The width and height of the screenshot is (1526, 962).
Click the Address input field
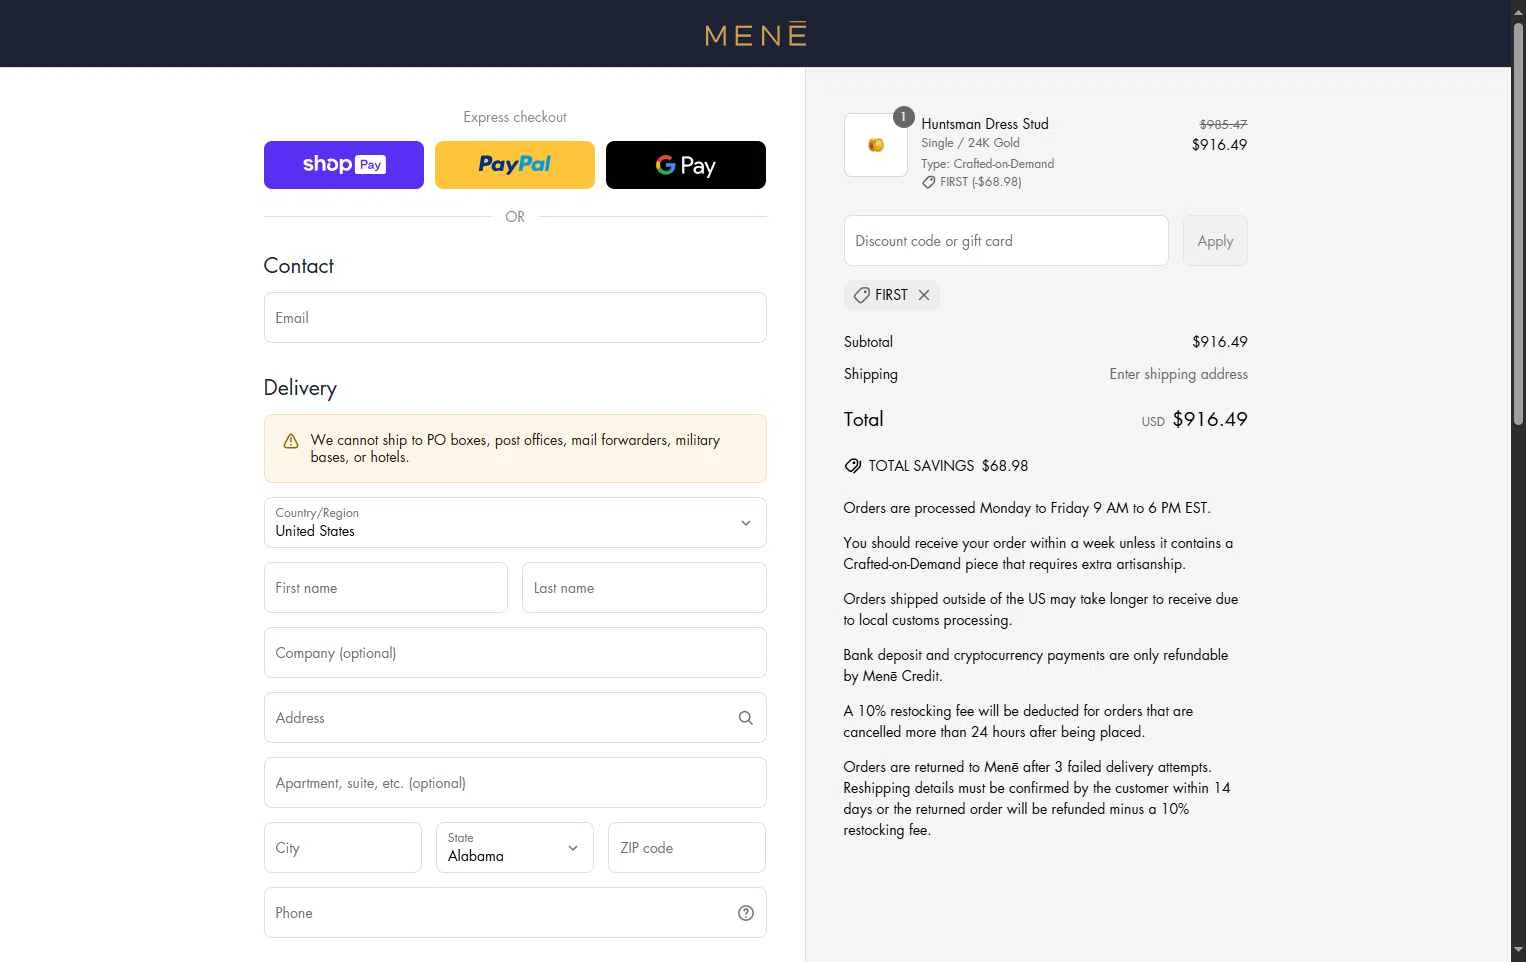pos(515,717)
